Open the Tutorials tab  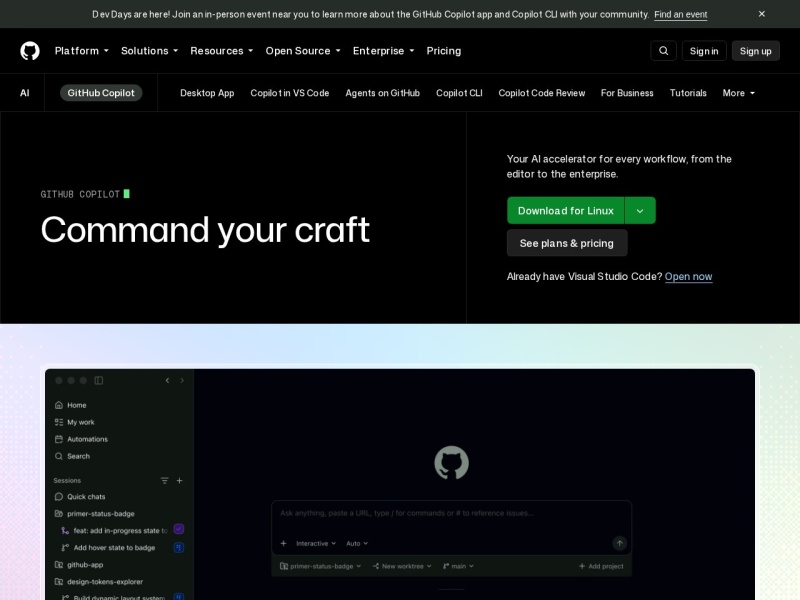click(688, 93)
